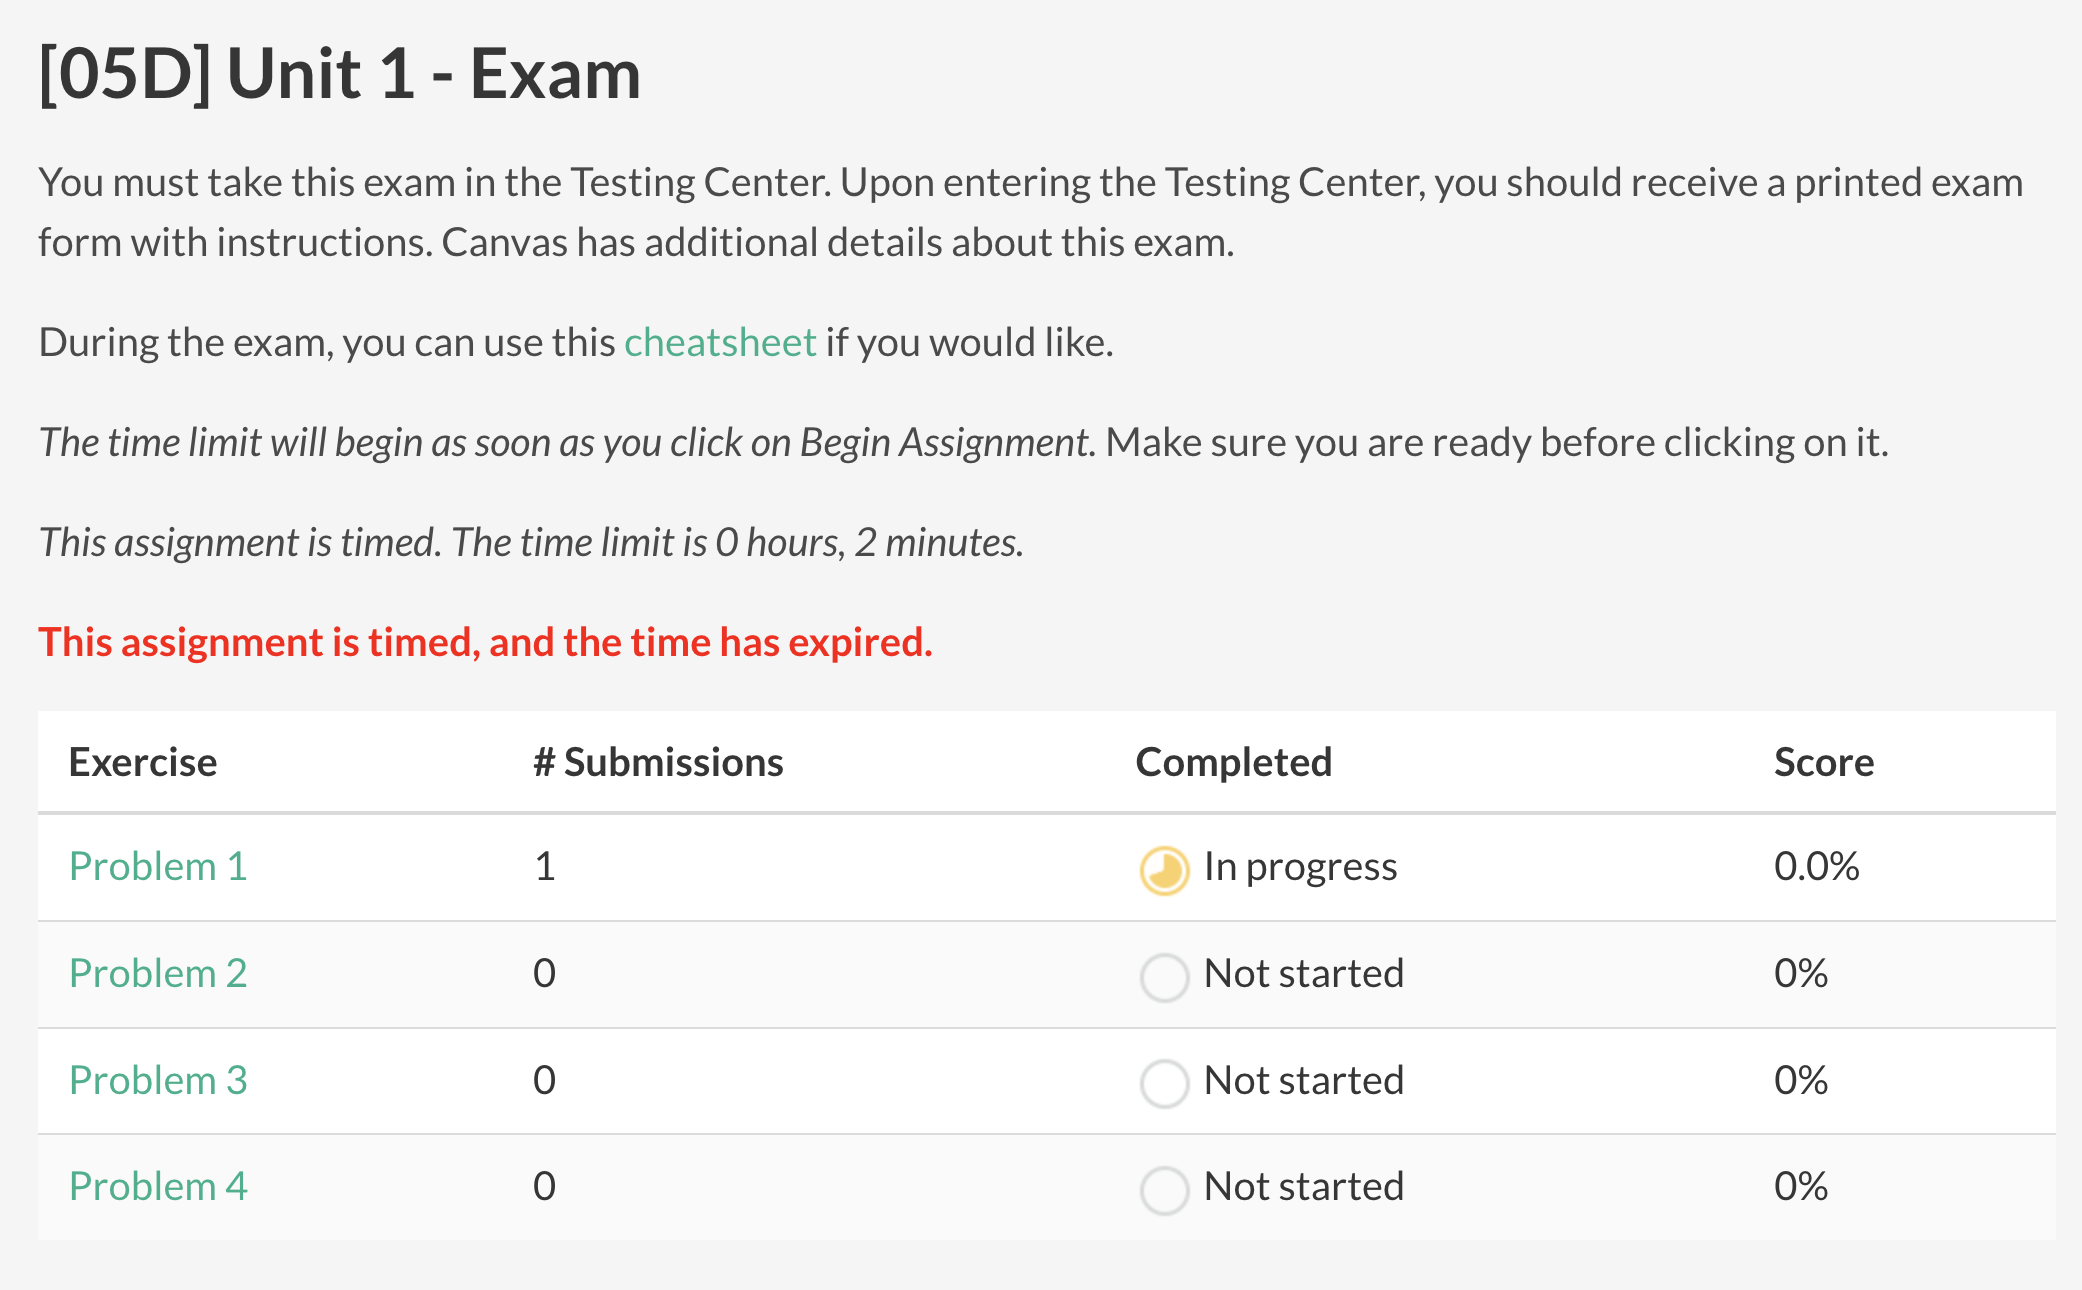Select the Completed column header

[x=1234, y=762]
